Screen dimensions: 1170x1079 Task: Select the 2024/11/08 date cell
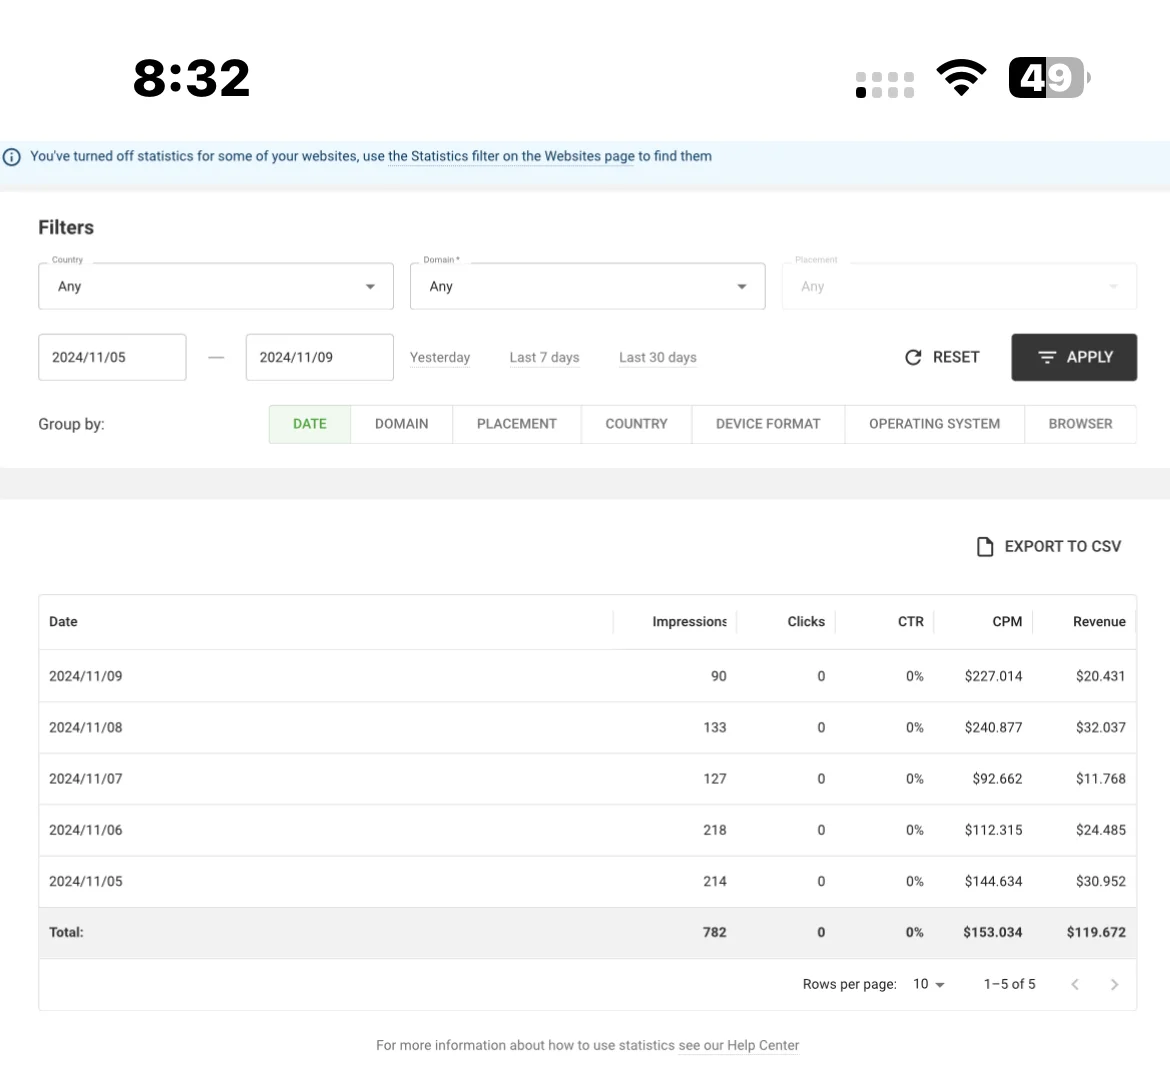coord(86,728)
